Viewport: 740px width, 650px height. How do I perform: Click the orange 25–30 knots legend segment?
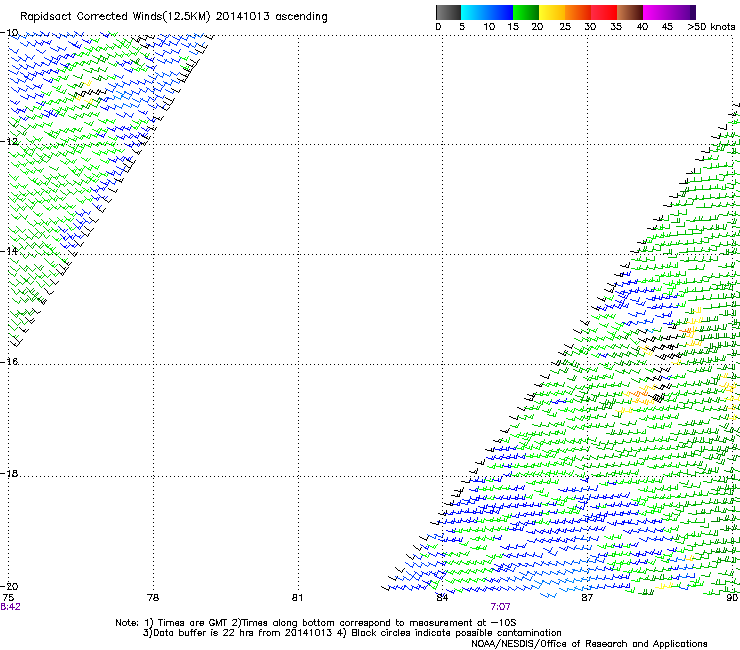(x=578, y=12)
